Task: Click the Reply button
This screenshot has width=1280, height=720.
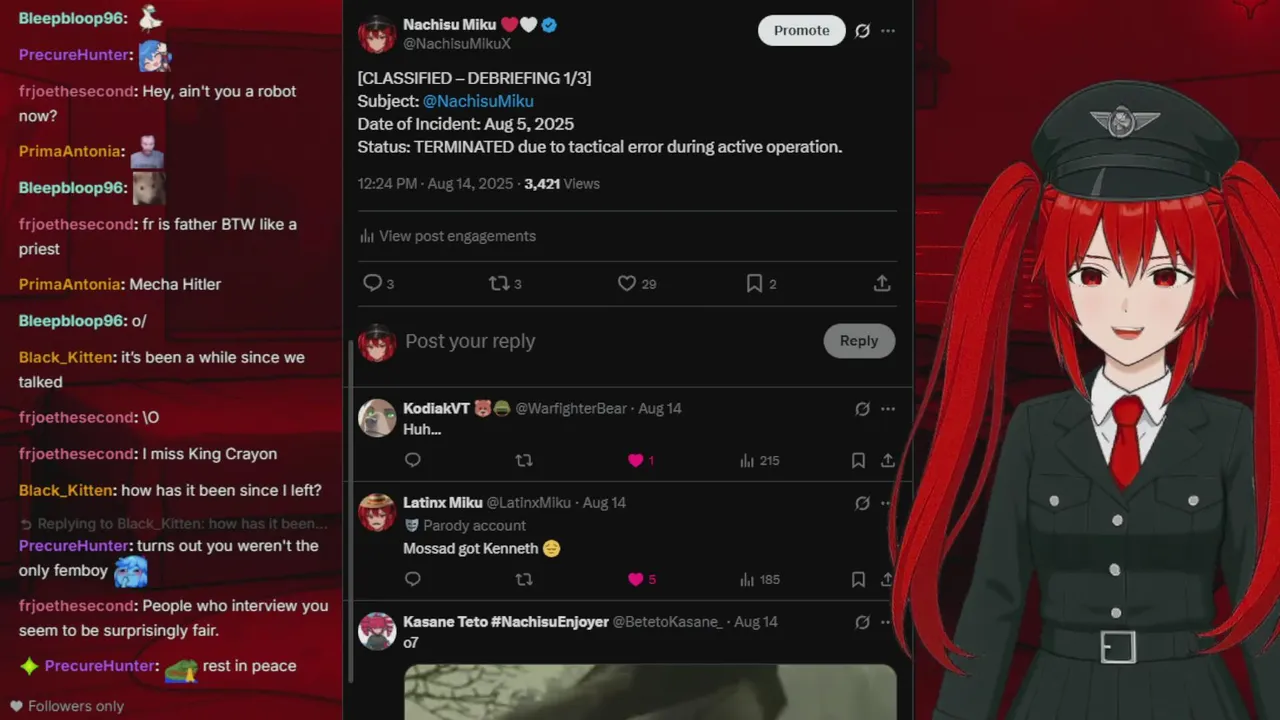Action: pyautogui.click(x=858, y=341)
